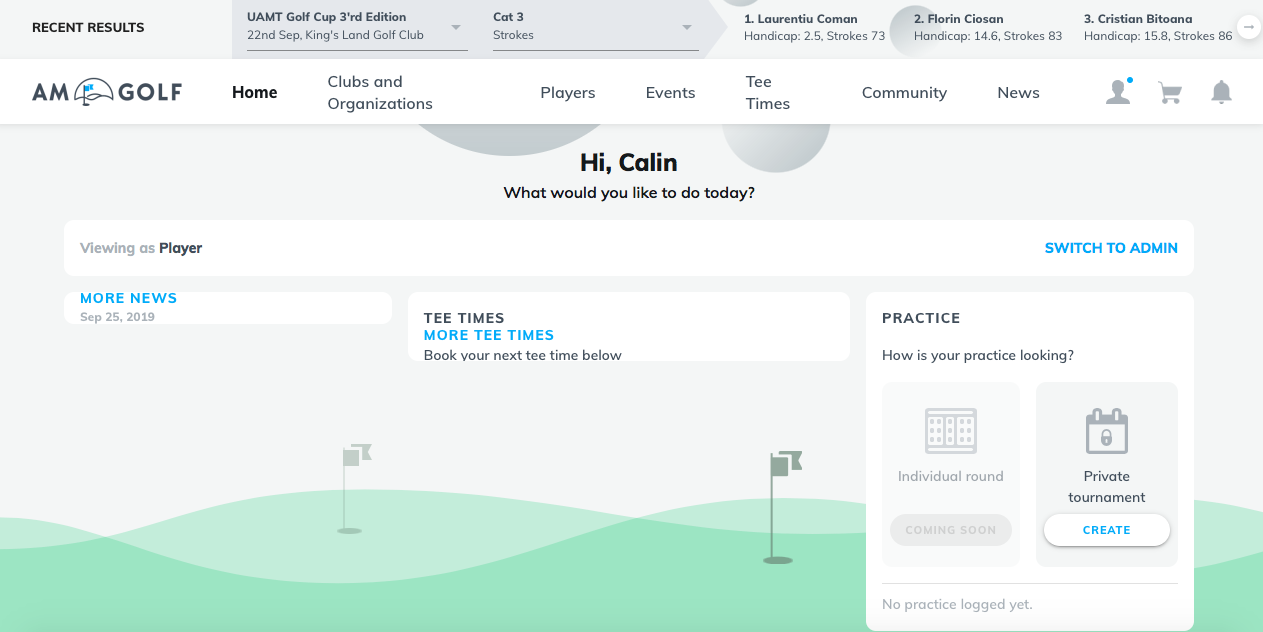
Task: Click the Practice heading
Action: coord(921,318)
